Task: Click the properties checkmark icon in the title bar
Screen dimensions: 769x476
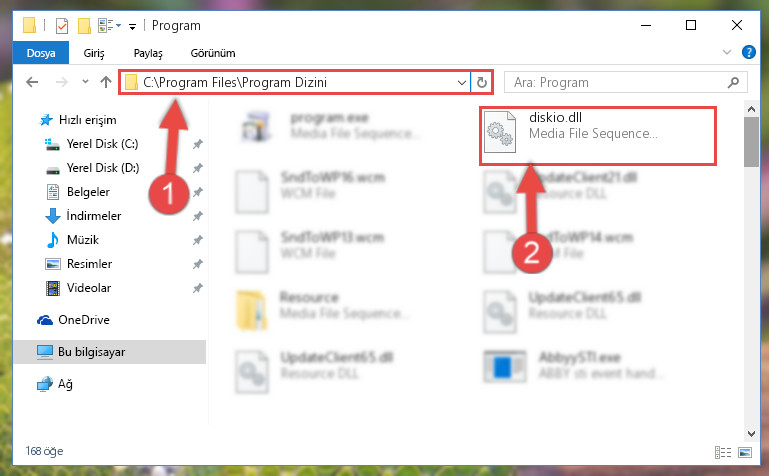Action: (x=62, y=25)
